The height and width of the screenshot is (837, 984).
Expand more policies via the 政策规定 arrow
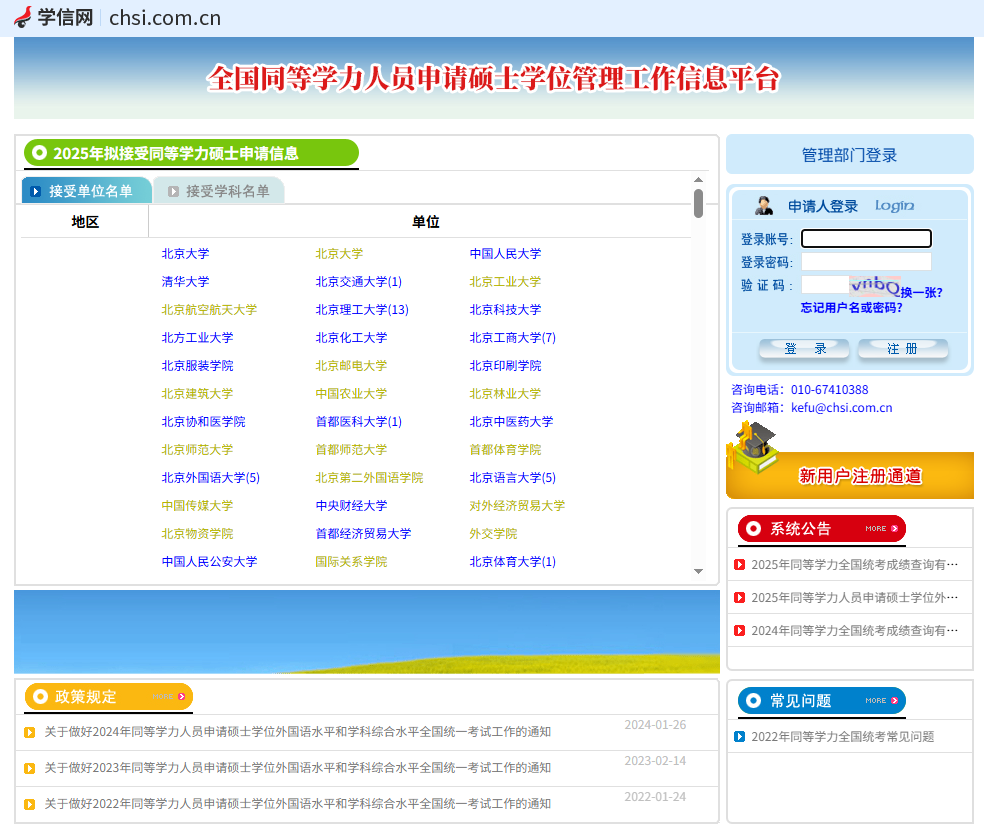click(x=178, y=697)
